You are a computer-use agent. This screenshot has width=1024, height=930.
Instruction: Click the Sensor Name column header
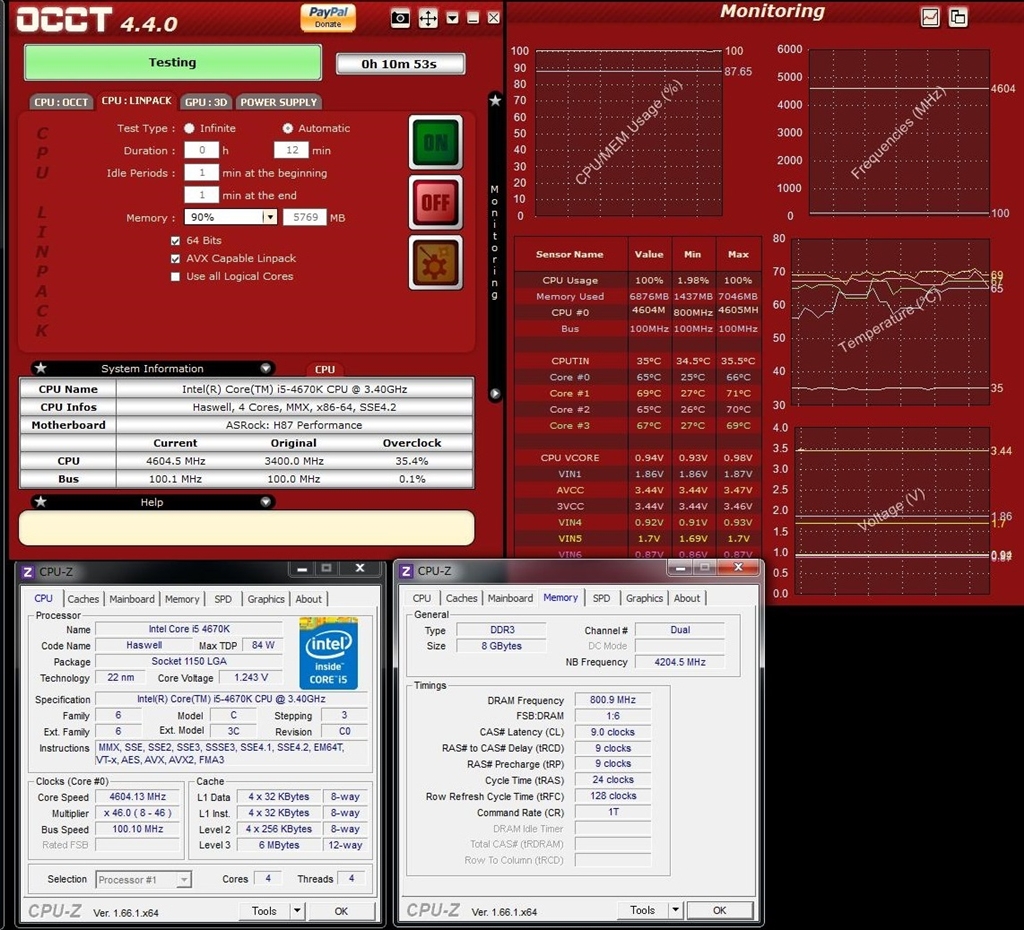[x=570, y=255]
